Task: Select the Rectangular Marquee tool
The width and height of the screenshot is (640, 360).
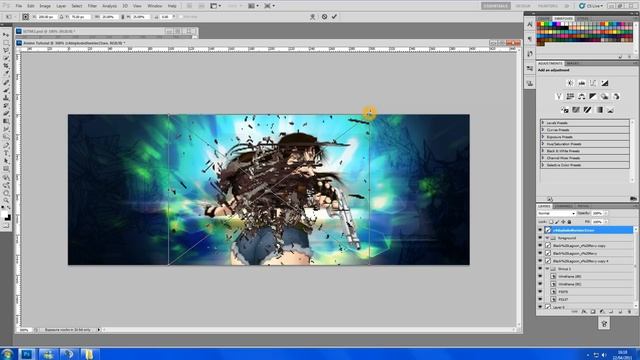Action: point(6,42)
